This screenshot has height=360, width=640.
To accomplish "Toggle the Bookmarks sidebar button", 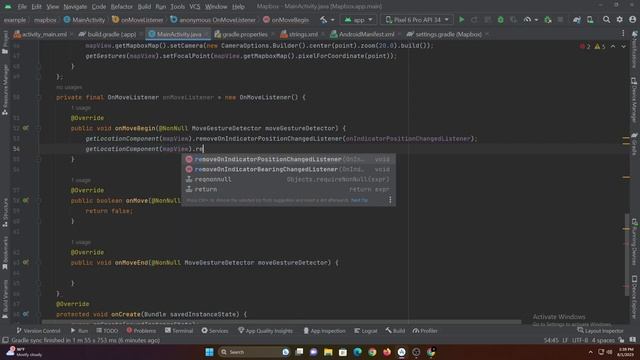I will coord(5,253).
